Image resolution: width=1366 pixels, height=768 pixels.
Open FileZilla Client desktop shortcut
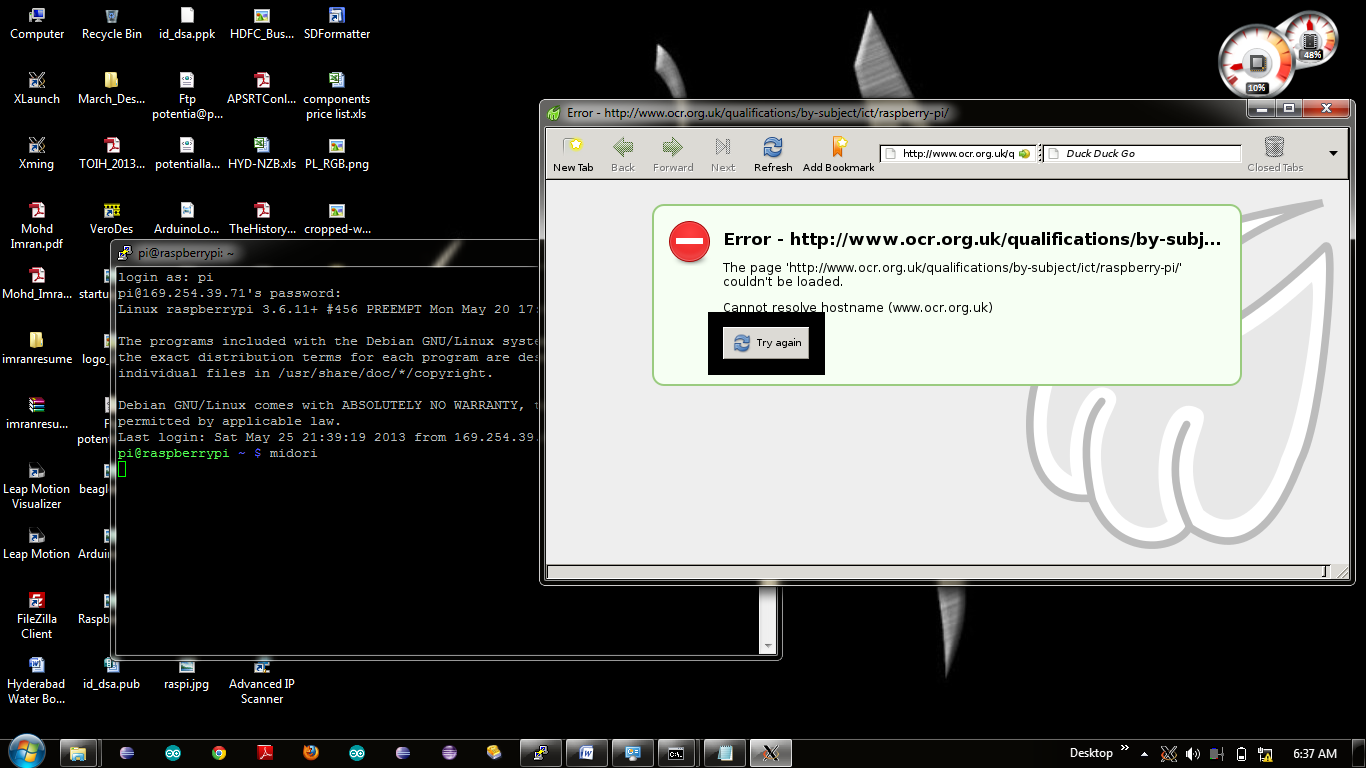36,611
